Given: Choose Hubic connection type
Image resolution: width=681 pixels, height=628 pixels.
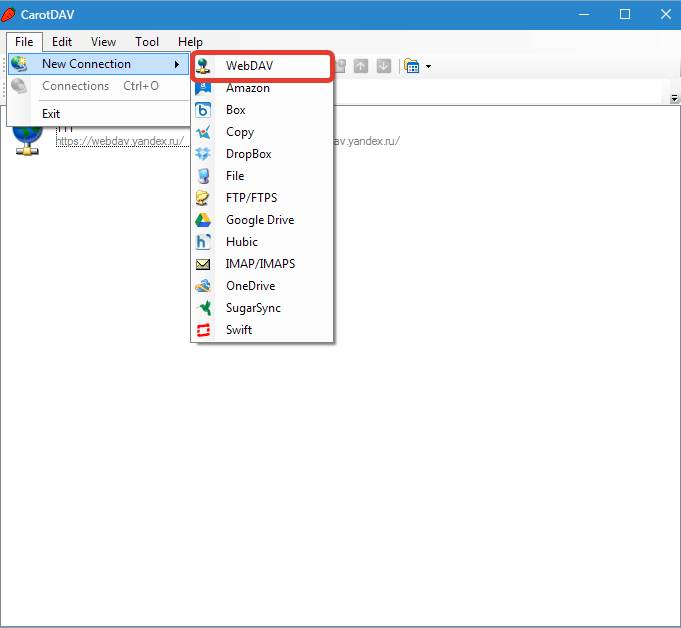Looking at the screenshot, I should (262, 242).
